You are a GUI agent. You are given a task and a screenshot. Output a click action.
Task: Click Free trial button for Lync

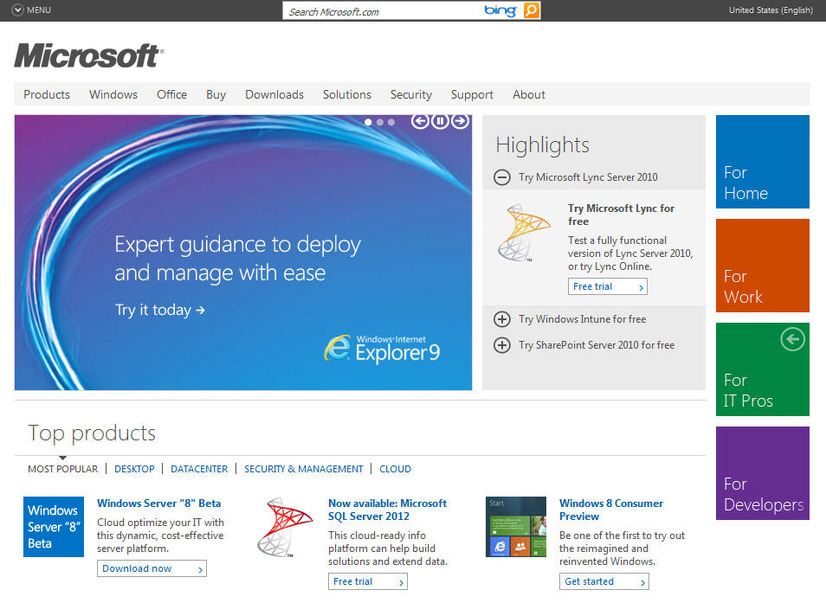[x=608, y=286]
